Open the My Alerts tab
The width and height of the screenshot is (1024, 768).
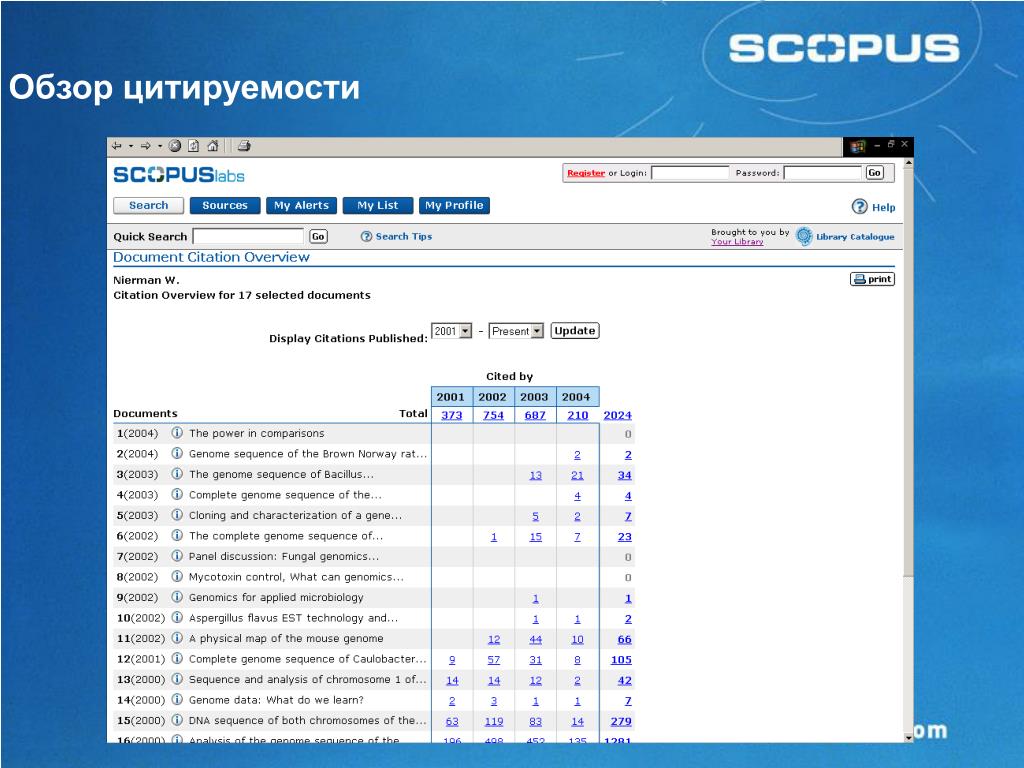click(x=301, y=205)
